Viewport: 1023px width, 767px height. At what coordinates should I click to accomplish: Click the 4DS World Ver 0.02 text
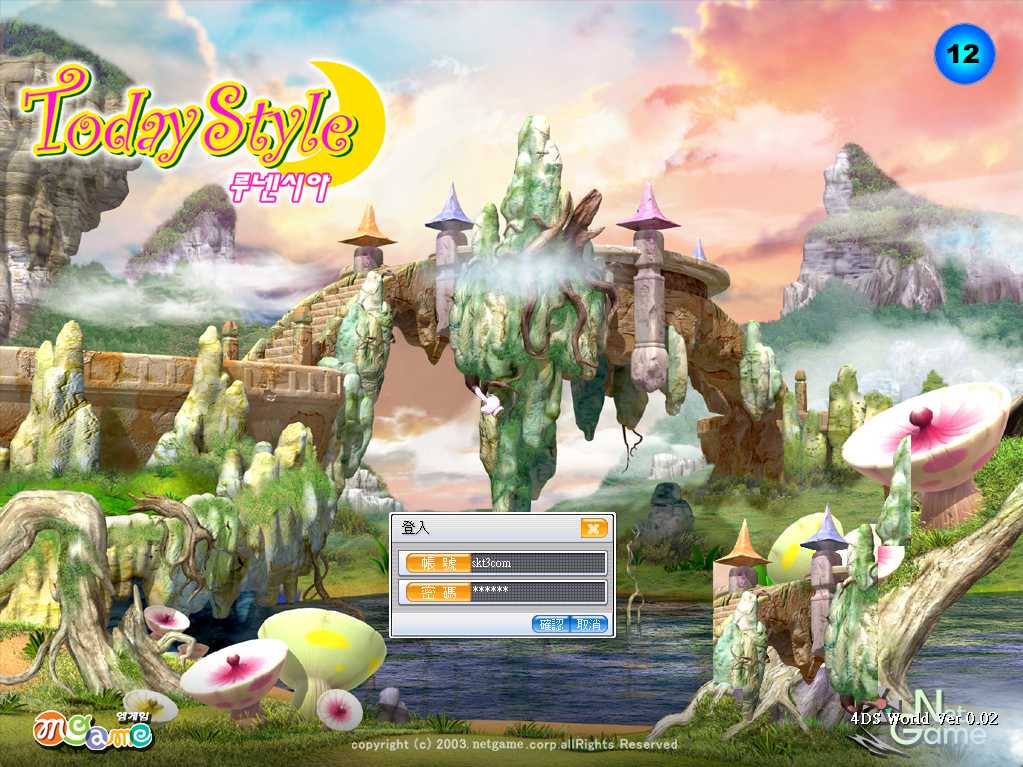(x=924, y=718)
